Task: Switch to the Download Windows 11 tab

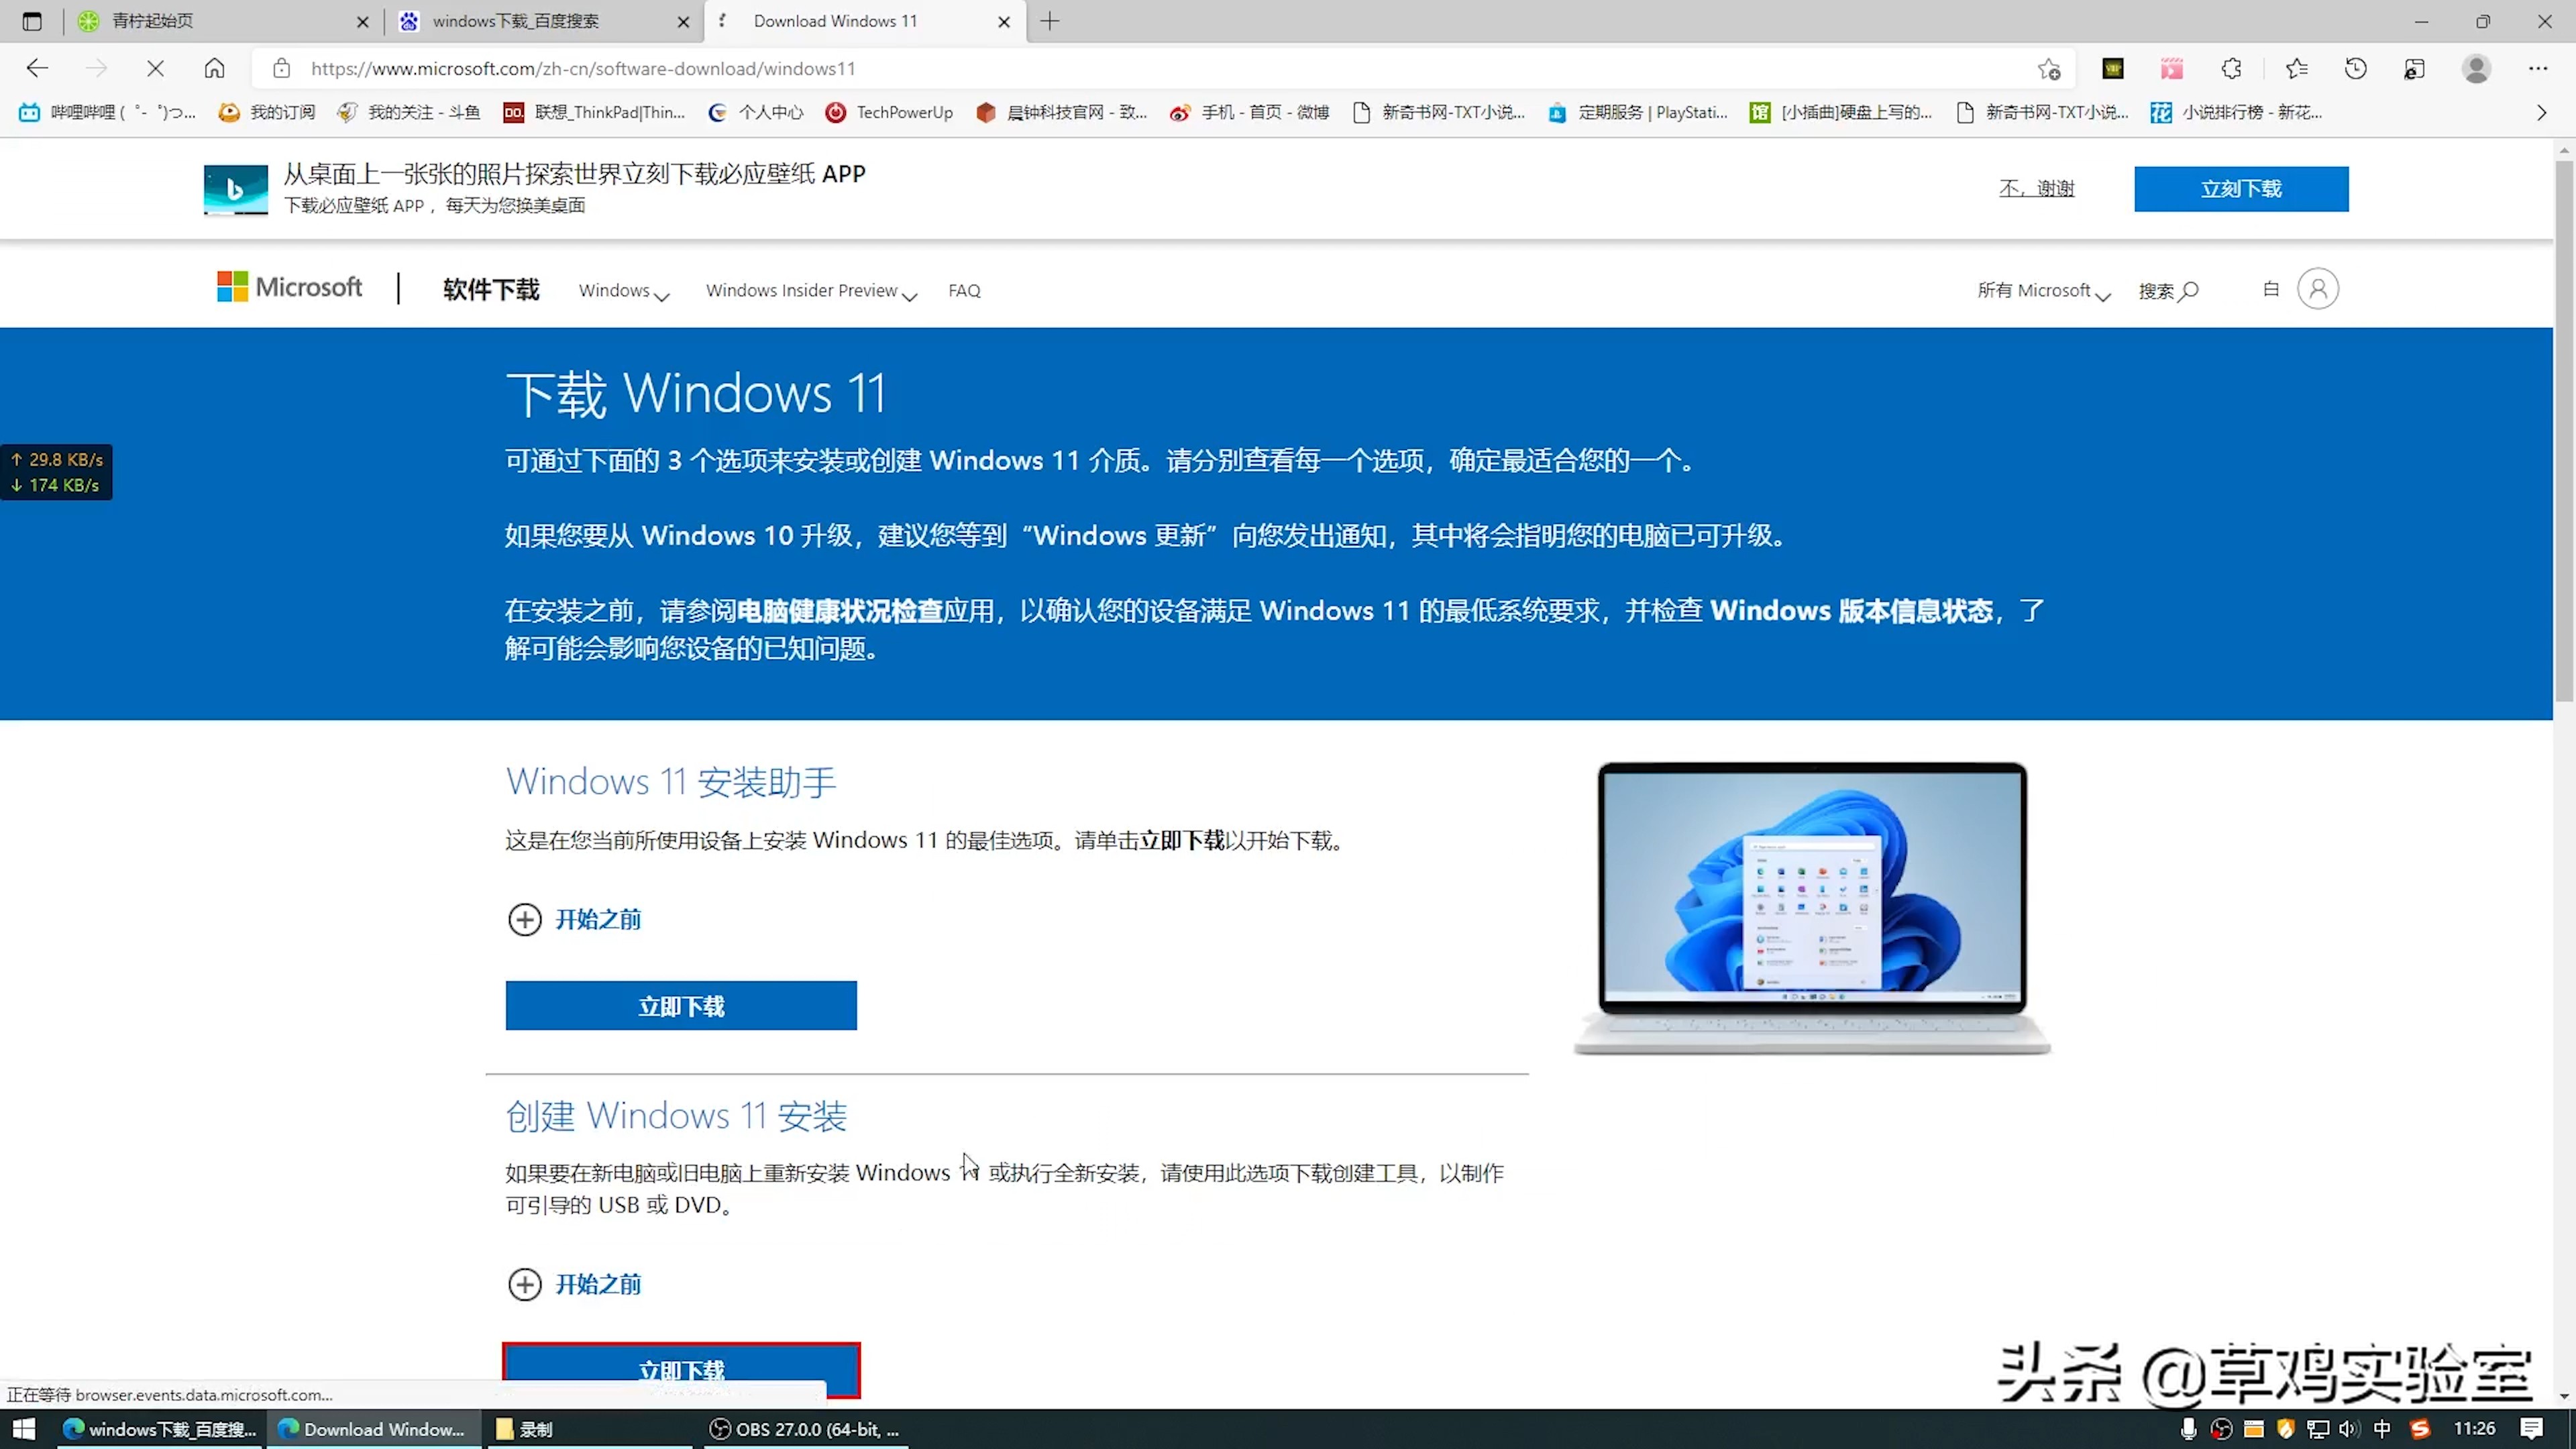Action: click(836, 21)
